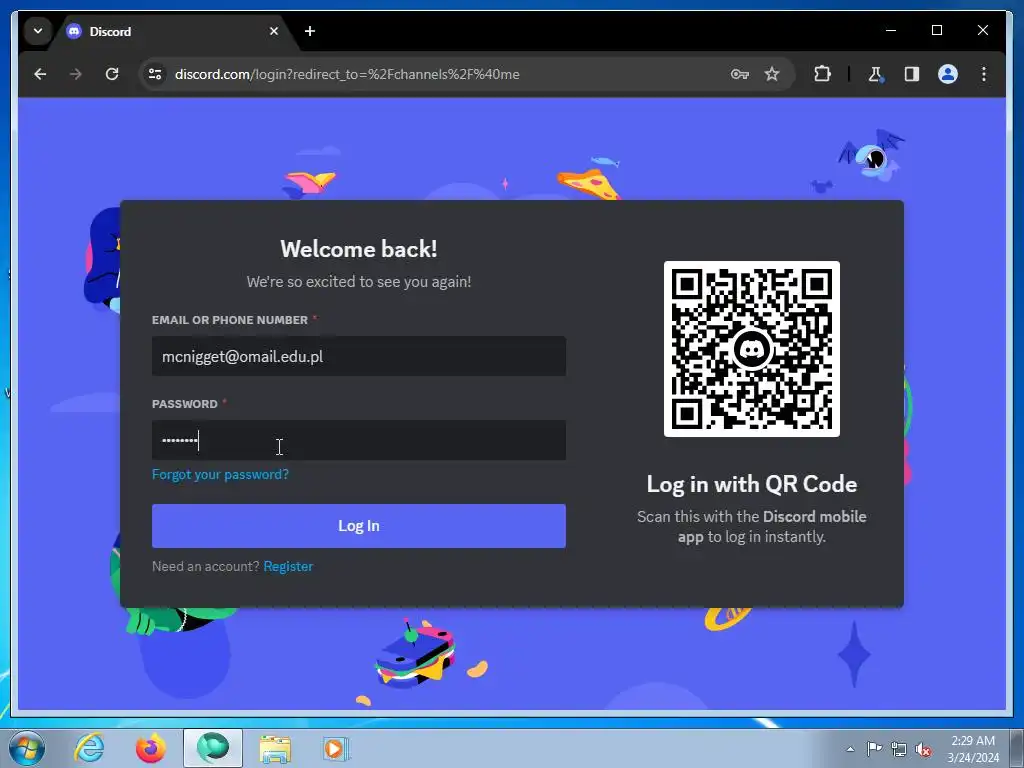The width and height of the screenshot is (1024, 768).
Task: Reload the Discord login page
Action: (112, 74)
